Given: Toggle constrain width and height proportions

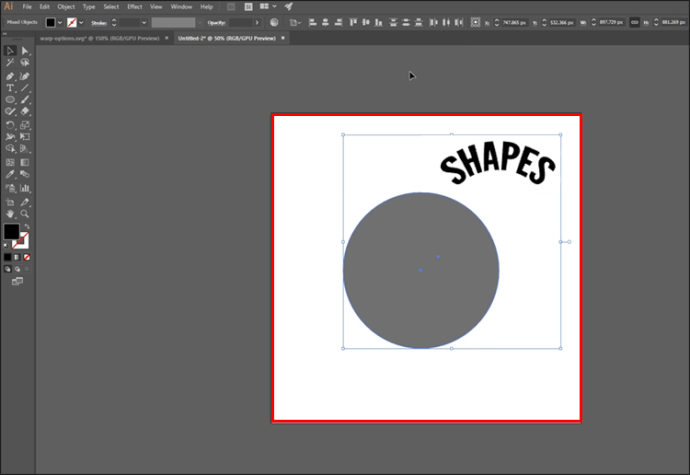Looking at the screenshot, I should click(635, 22).
